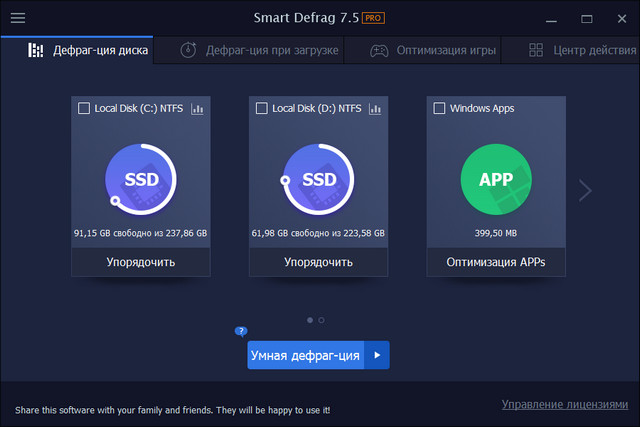
Task: Click the blue question mark help badge
Action: 241,330
